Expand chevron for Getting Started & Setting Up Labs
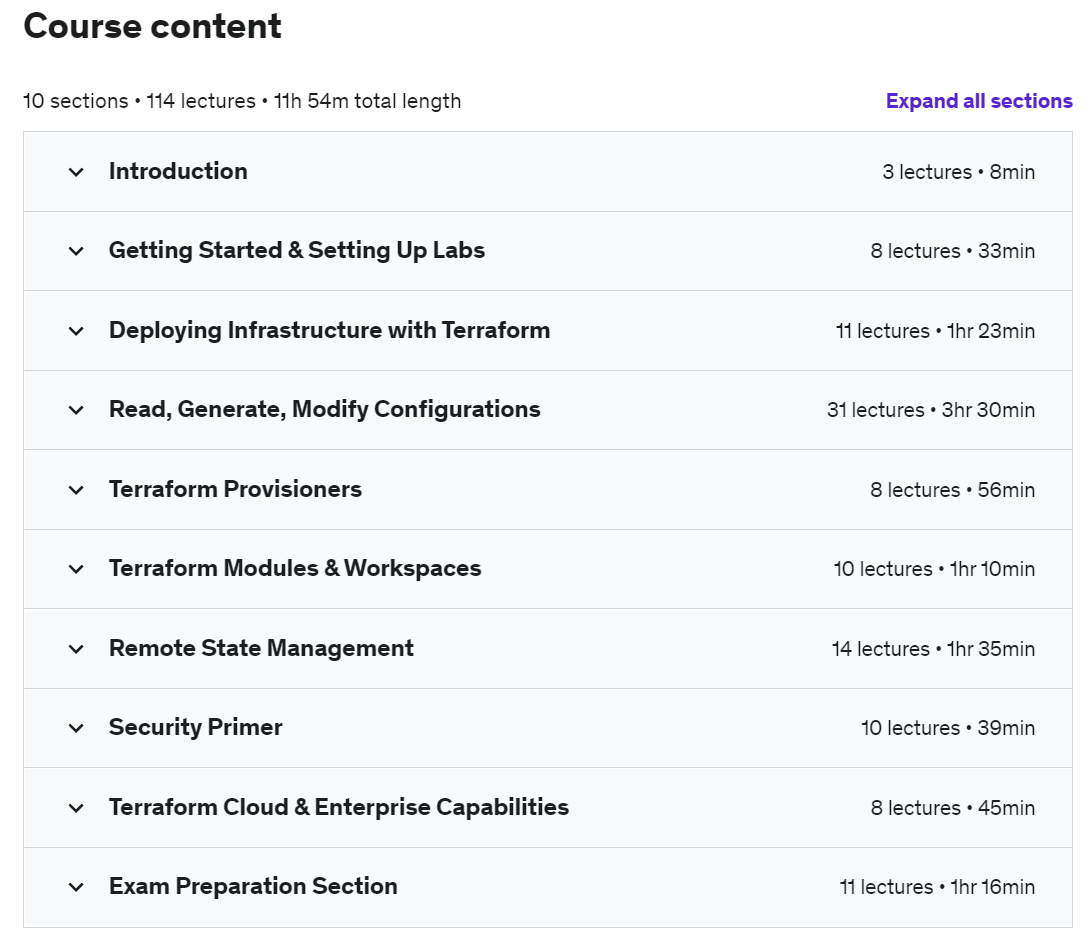1091x940 pixels. [x=76, y=251]
